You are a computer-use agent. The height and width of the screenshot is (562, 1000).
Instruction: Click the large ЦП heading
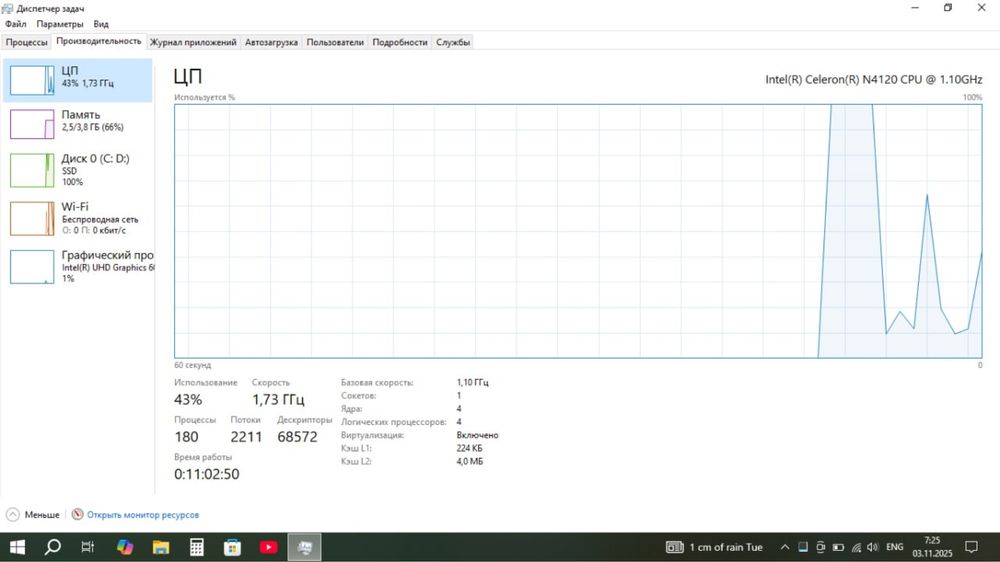tap(188, 77)
